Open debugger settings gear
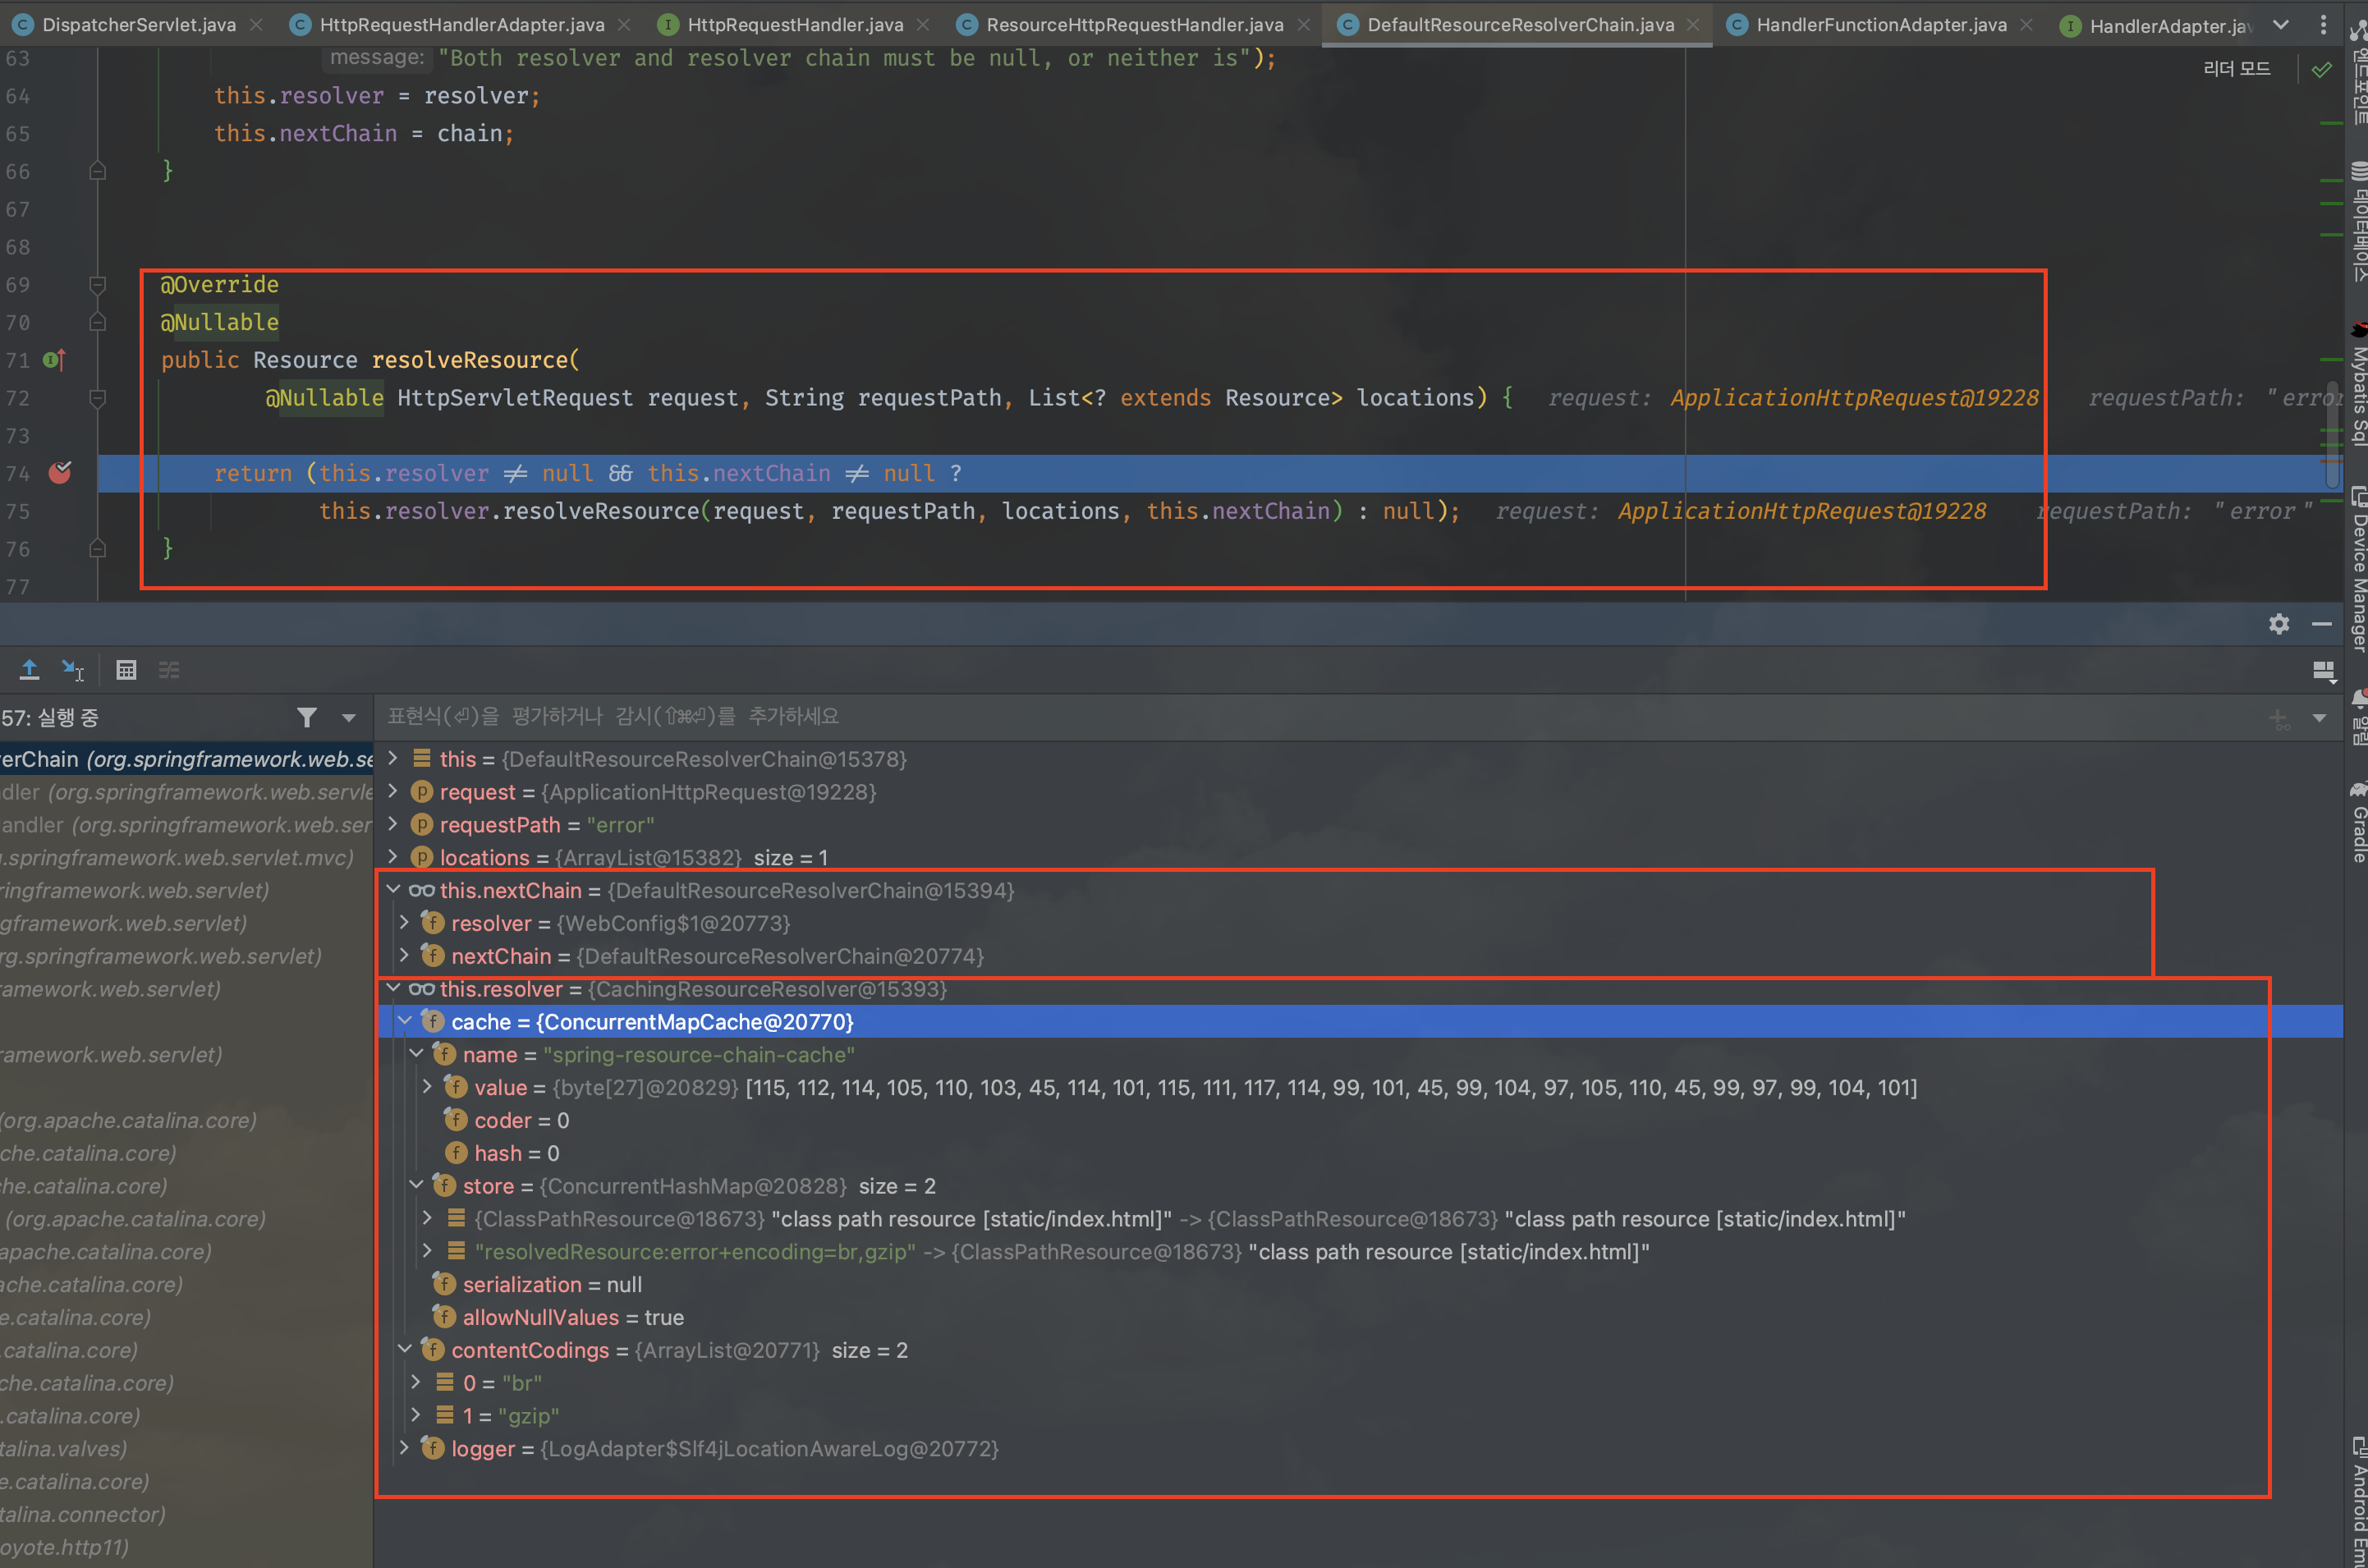Viewport: 2368px width, 1568px height. click(x=2278, y=624)
